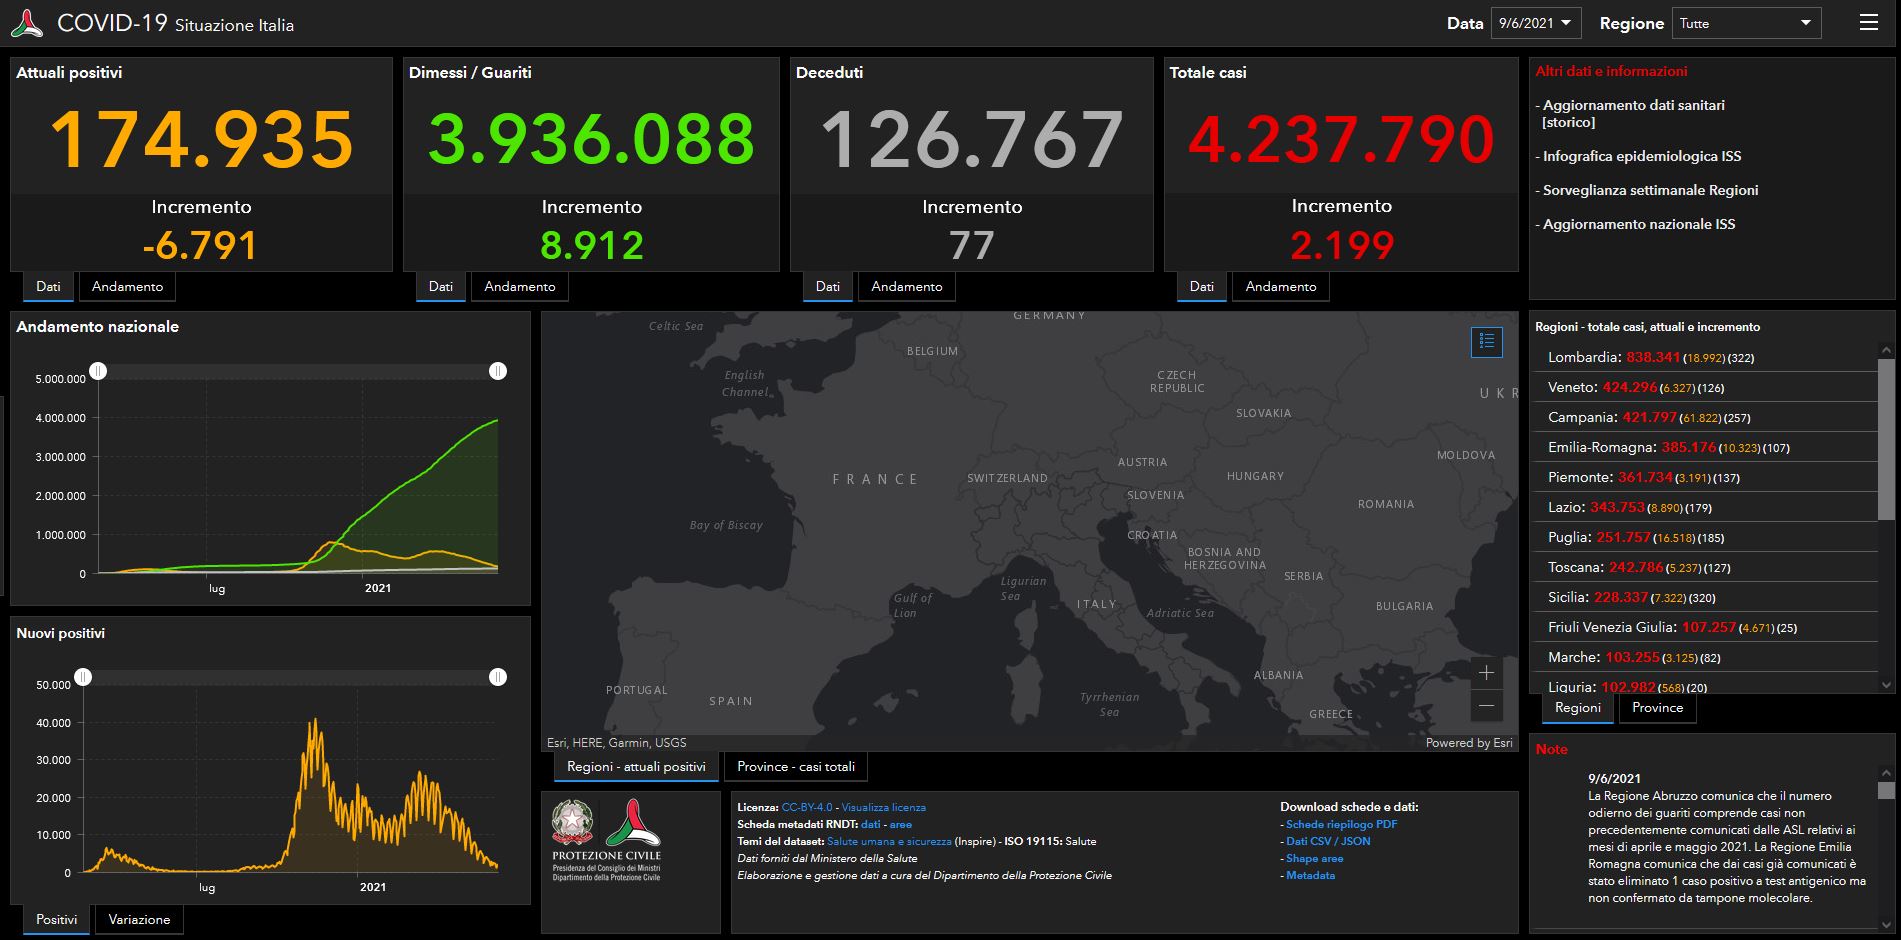Open the hamburger menu icon

pyautogui.click(x=1868, y=23)
